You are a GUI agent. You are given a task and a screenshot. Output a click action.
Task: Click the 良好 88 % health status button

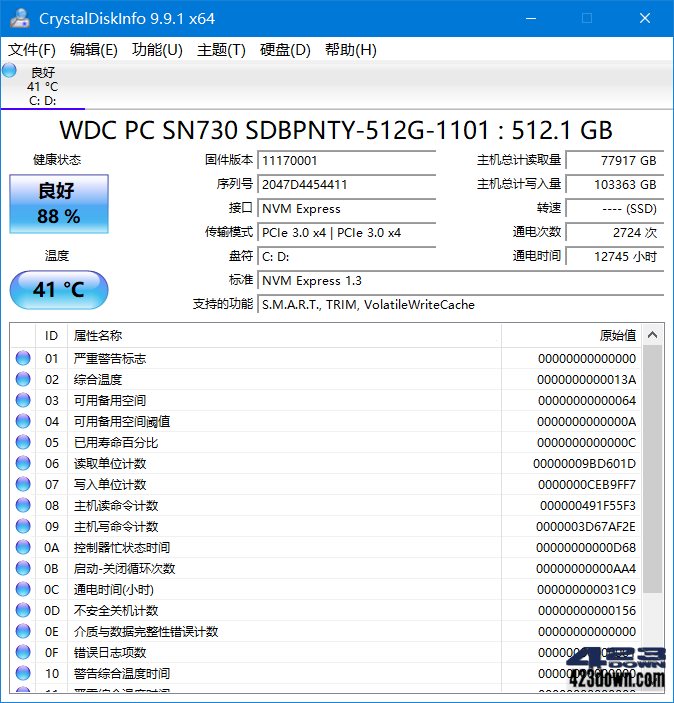pyautogui.click(x=59, y=204)
